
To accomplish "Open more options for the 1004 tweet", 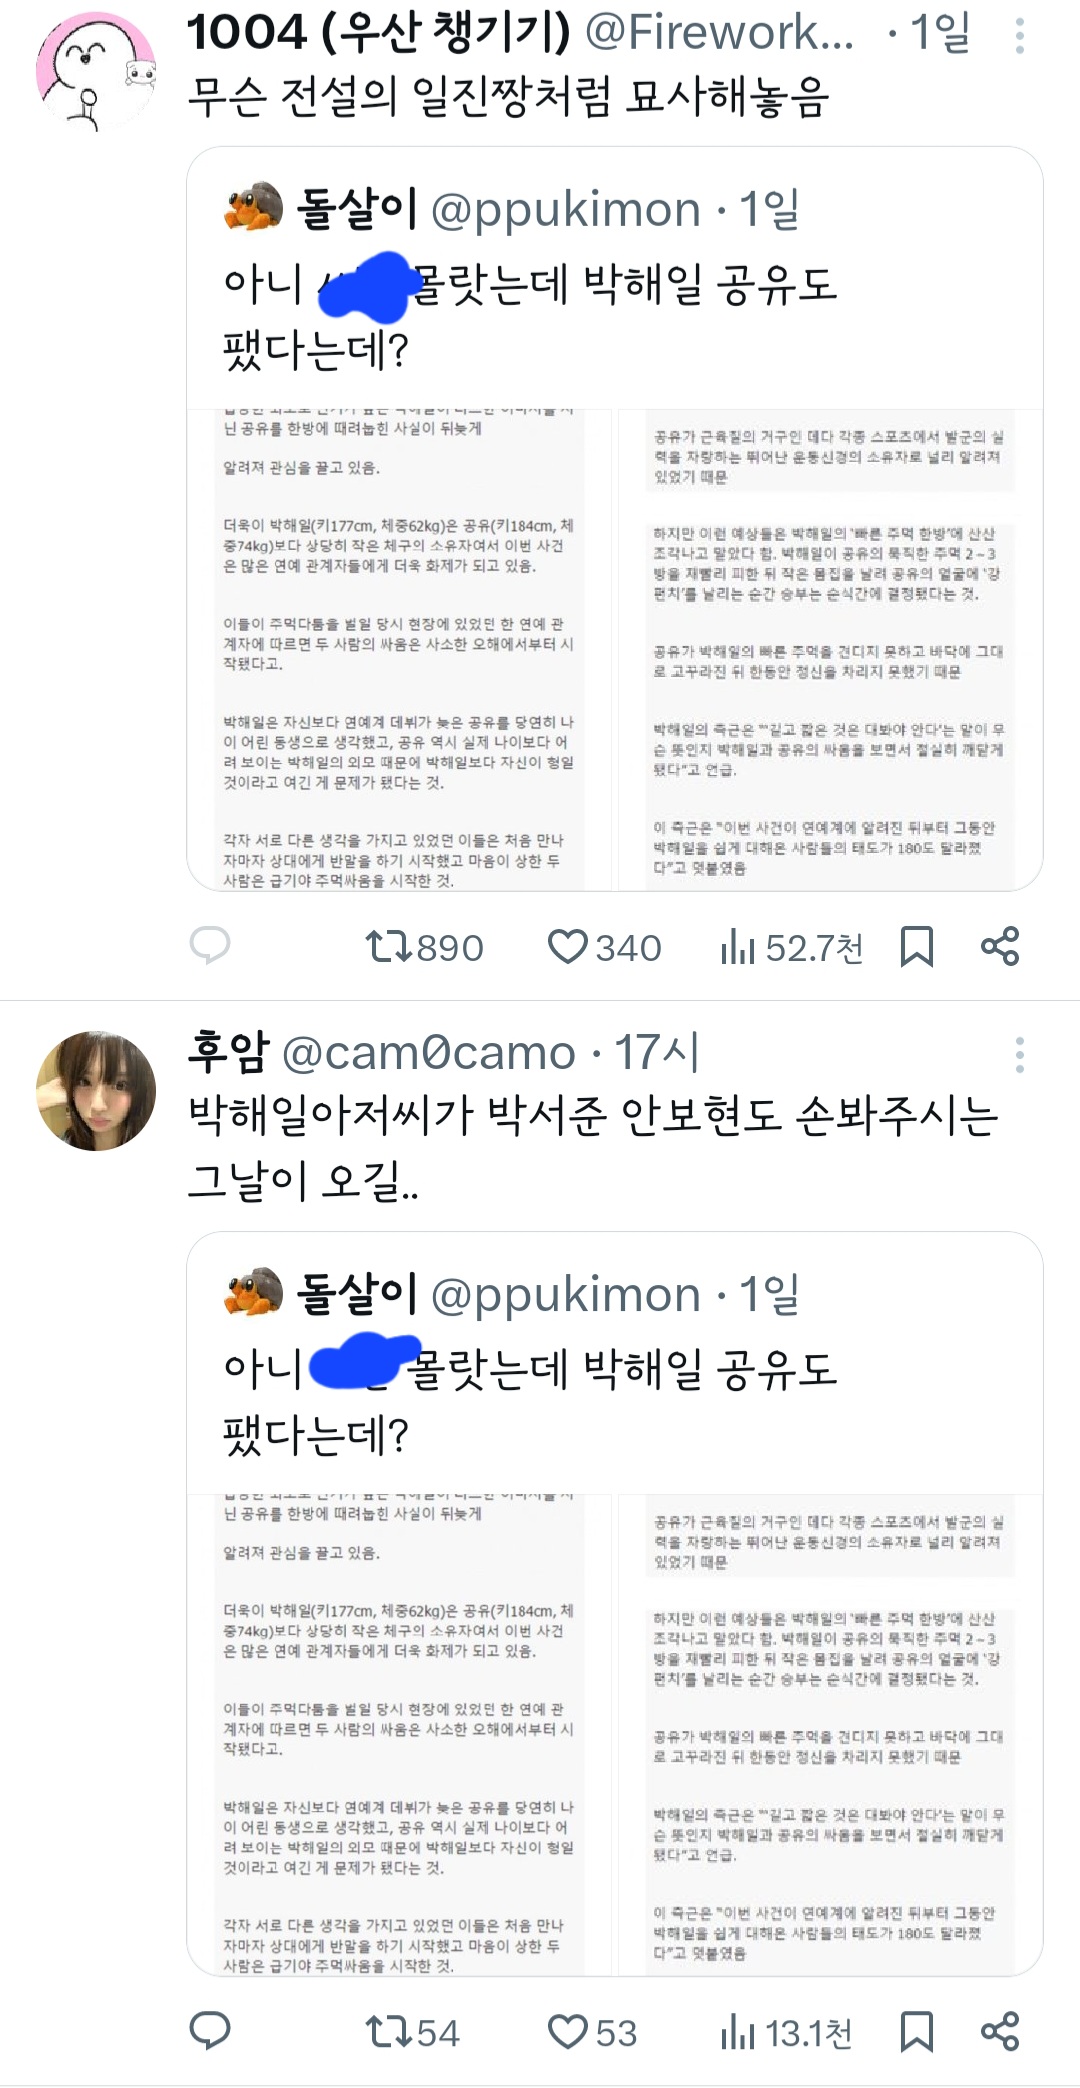I will (1019, 36).
